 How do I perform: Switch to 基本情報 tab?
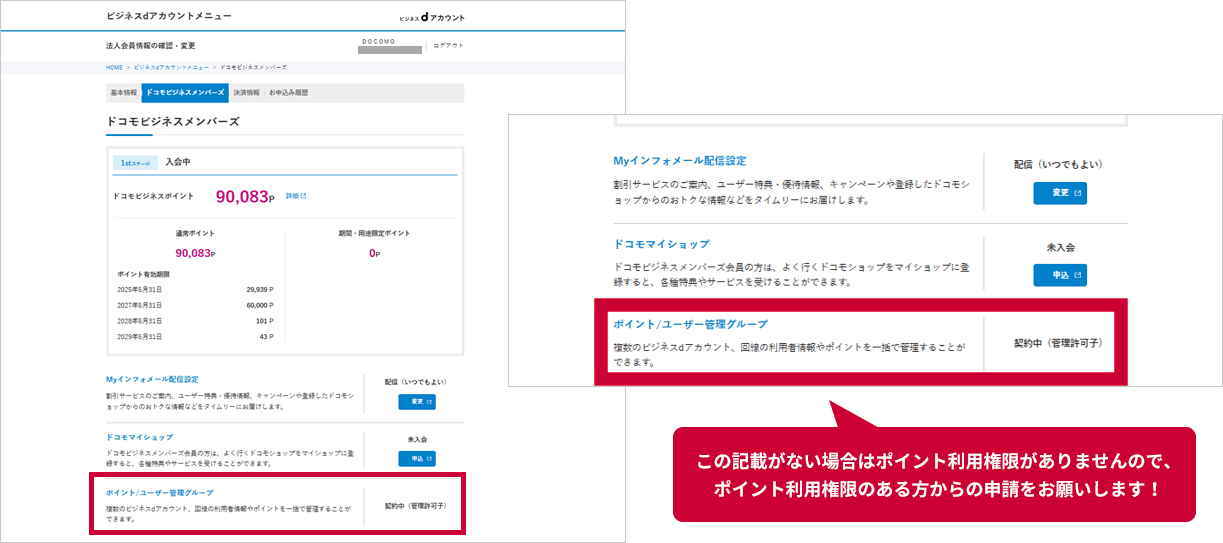[124, 92]
